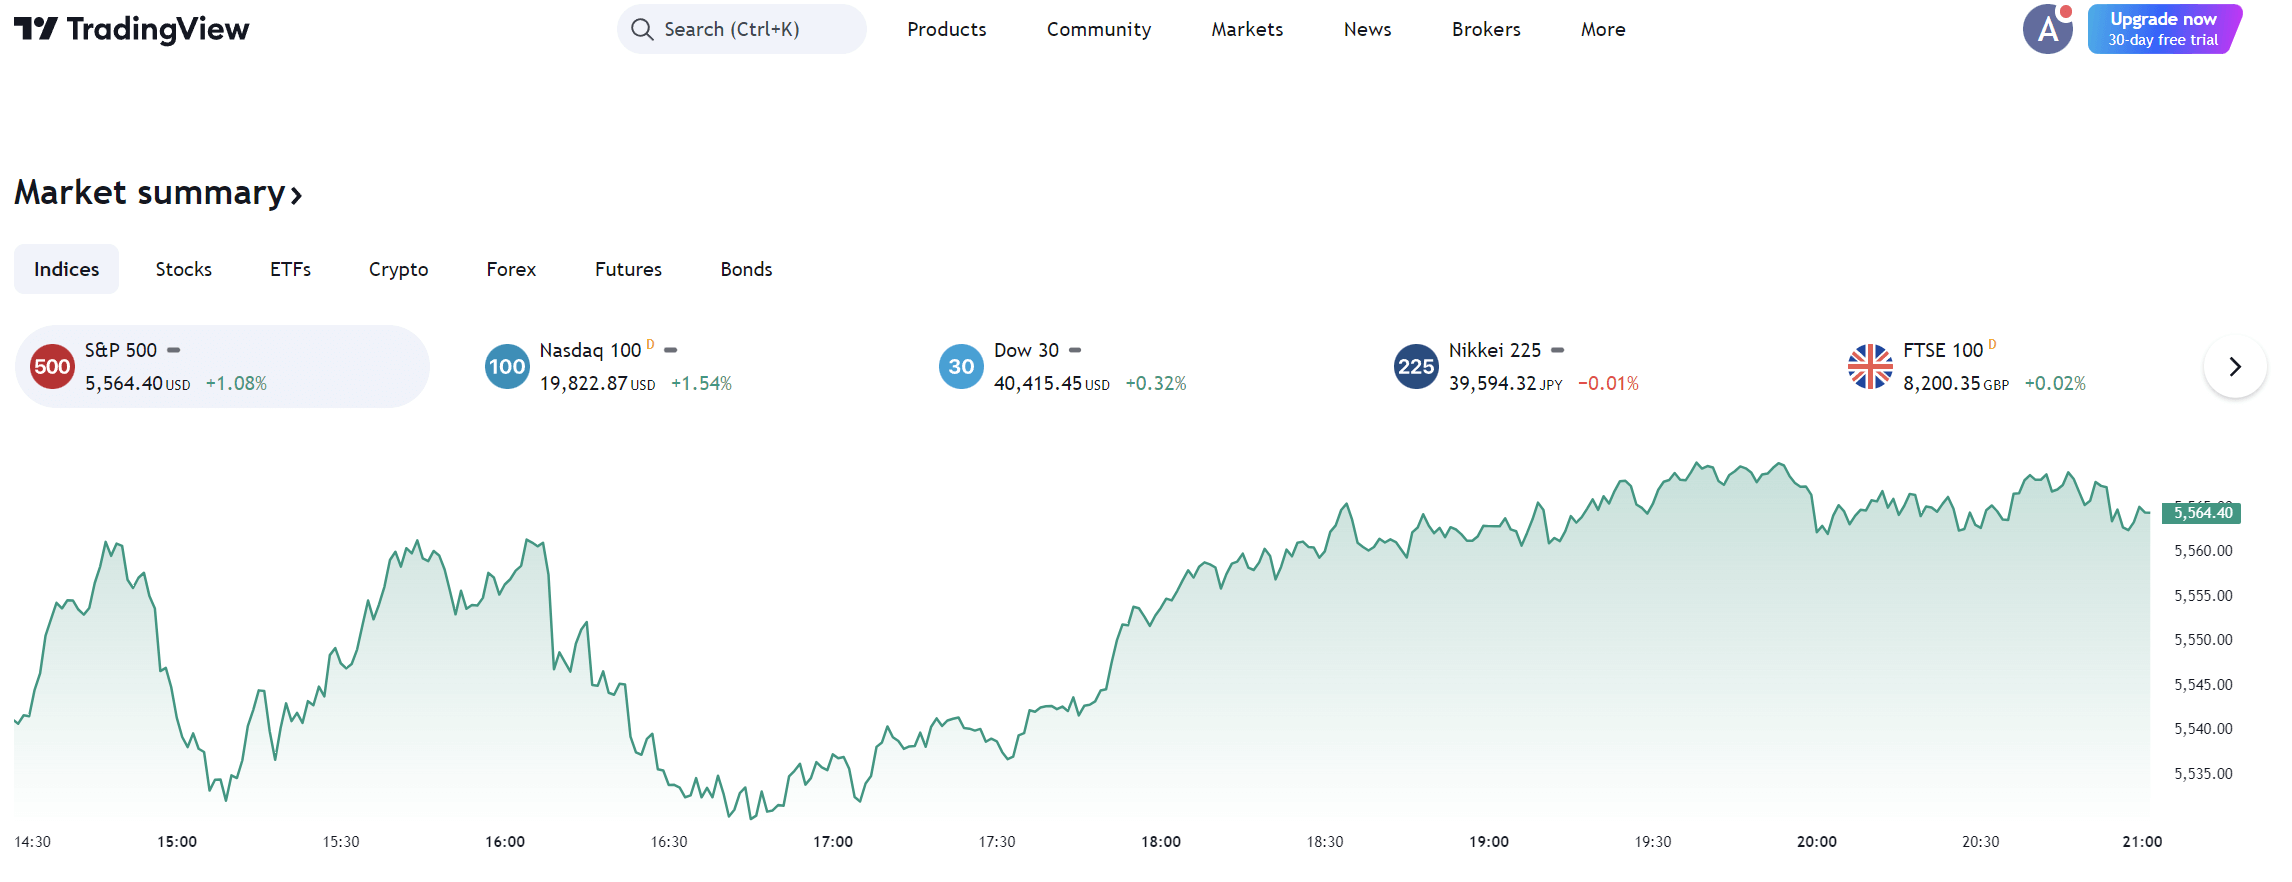The image size is (2292, 882).
Task: Open the Brokers menu
Action: pyautogui.click(x=1486, y=29)
